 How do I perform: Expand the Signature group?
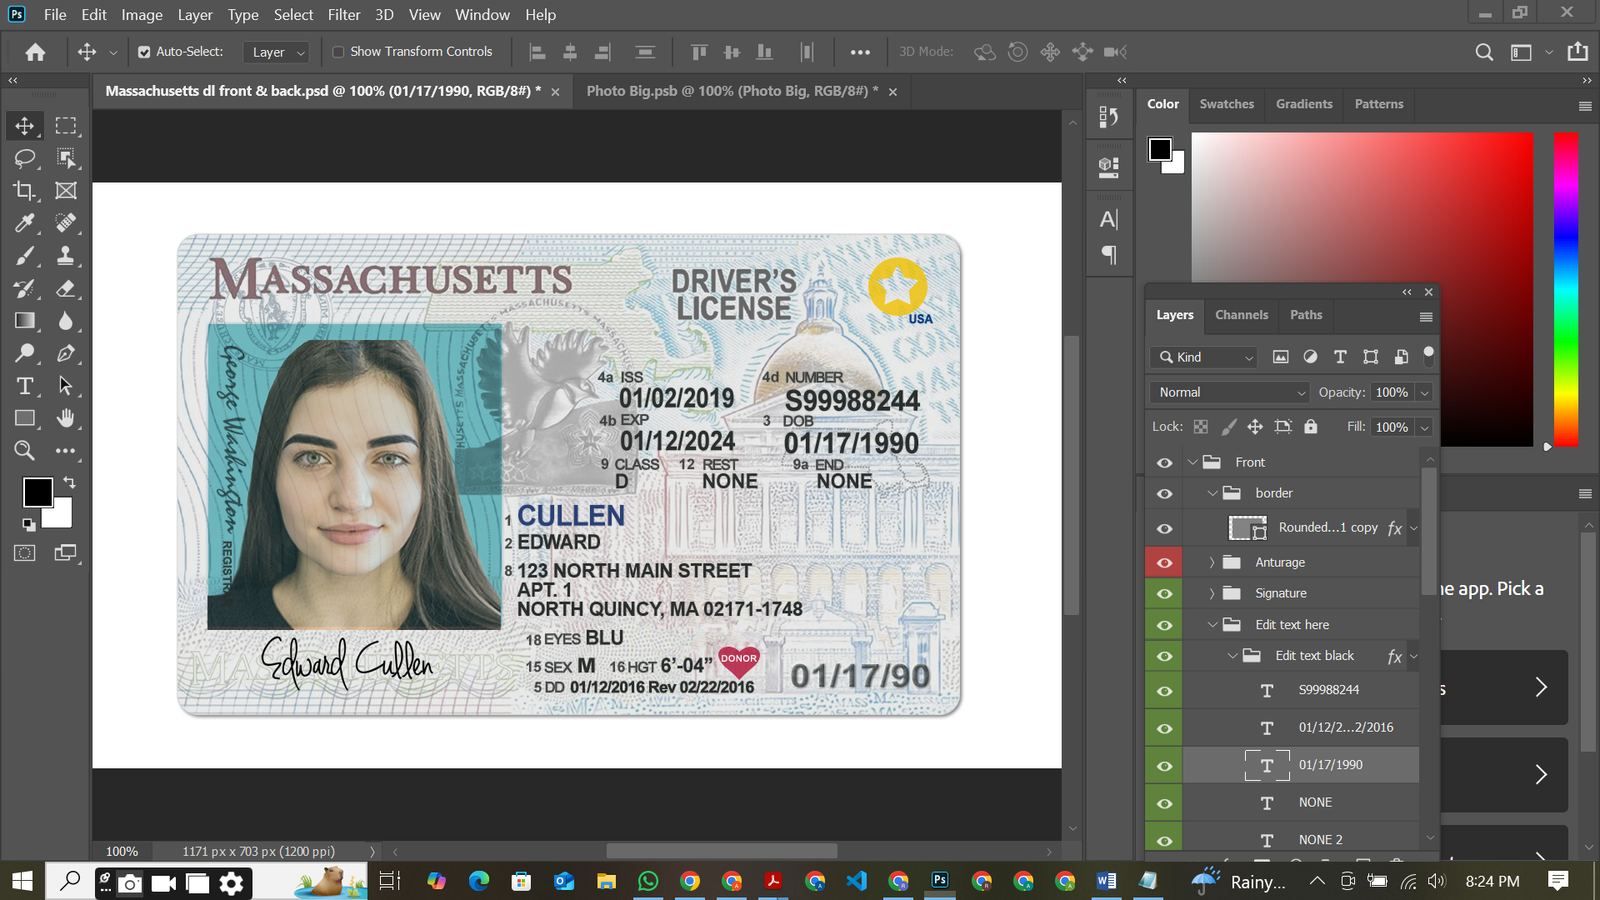pyautogui.click(x=1212, y=594)
